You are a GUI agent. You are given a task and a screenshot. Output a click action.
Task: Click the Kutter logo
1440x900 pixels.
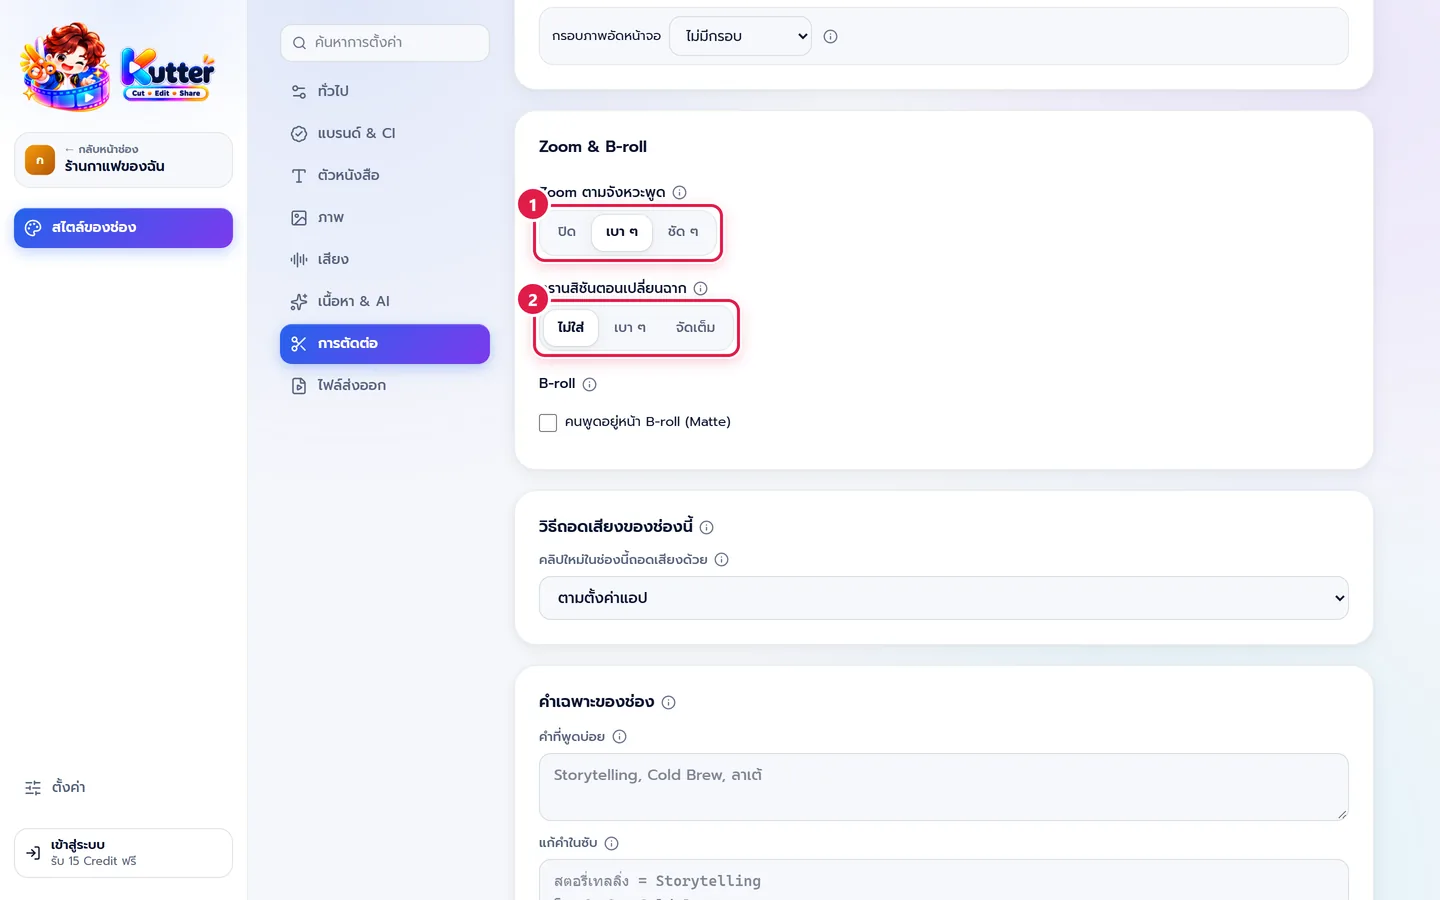click(118, 67)
